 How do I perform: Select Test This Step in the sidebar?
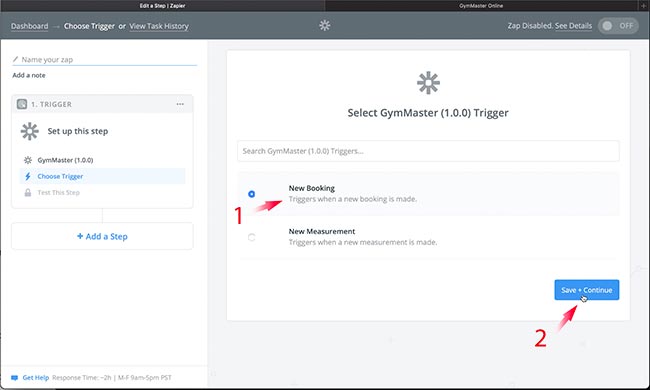point(102,192)
